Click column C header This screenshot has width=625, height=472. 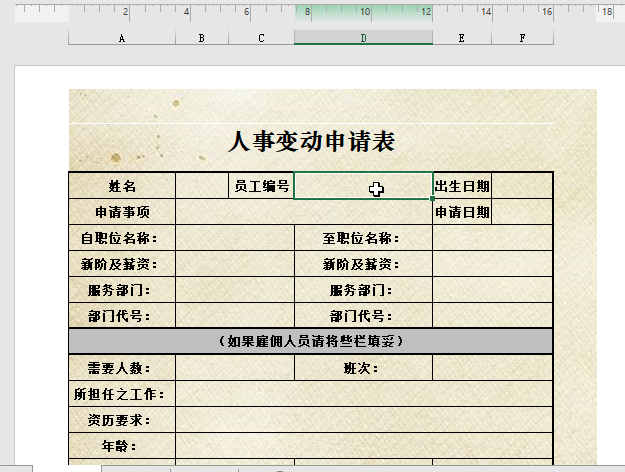pos(261,38)
